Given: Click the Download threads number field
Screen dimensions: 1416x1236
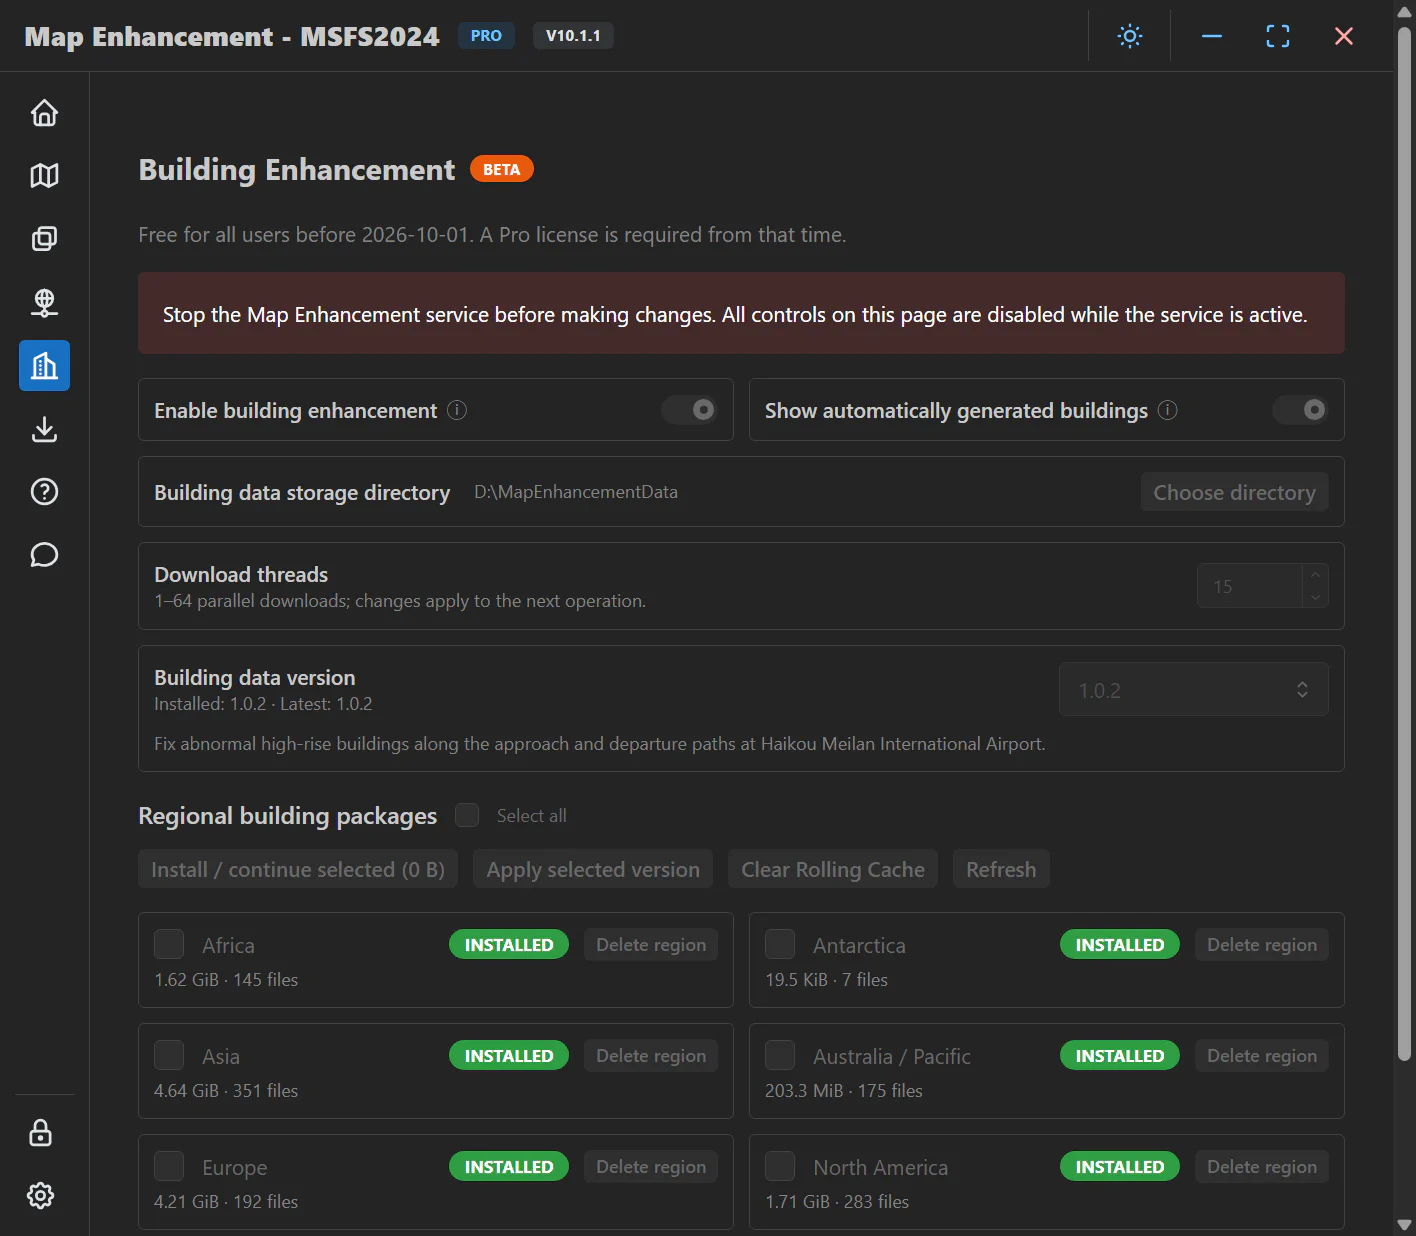Looking at the screenshot, I should click(1251, 586).
